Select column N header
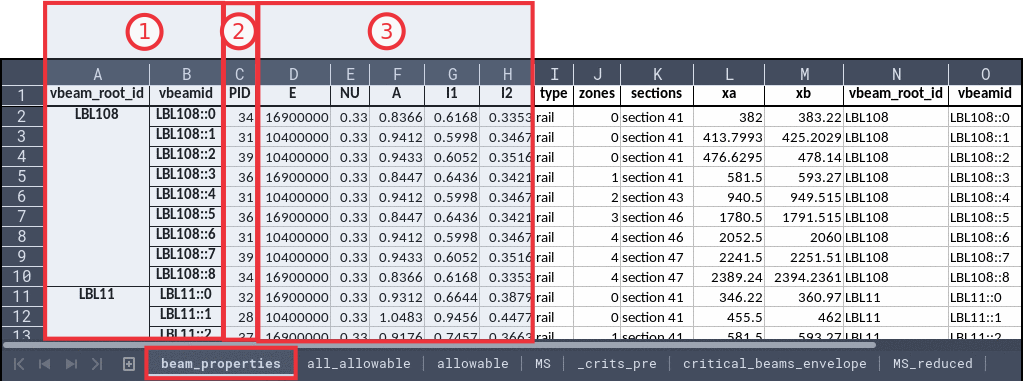 [896, 74]
